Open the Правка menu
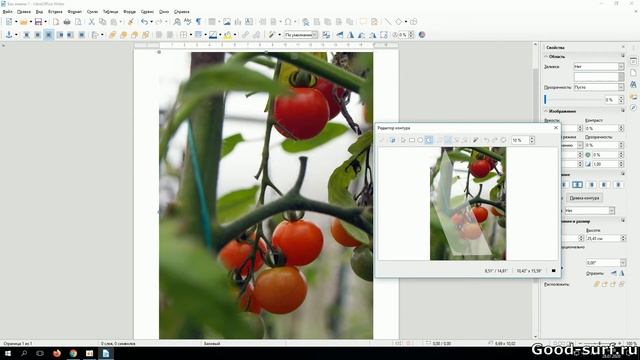The width and height of the screenshot is (640, 360). pyautogui.click(x=24, y=12)
